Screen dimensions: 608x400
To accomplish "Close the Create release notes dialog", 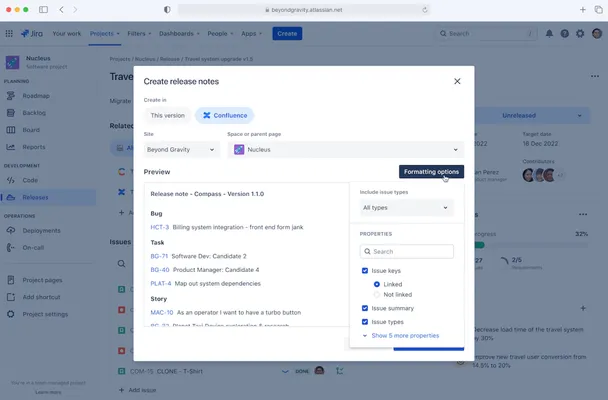I will [457, 81].
